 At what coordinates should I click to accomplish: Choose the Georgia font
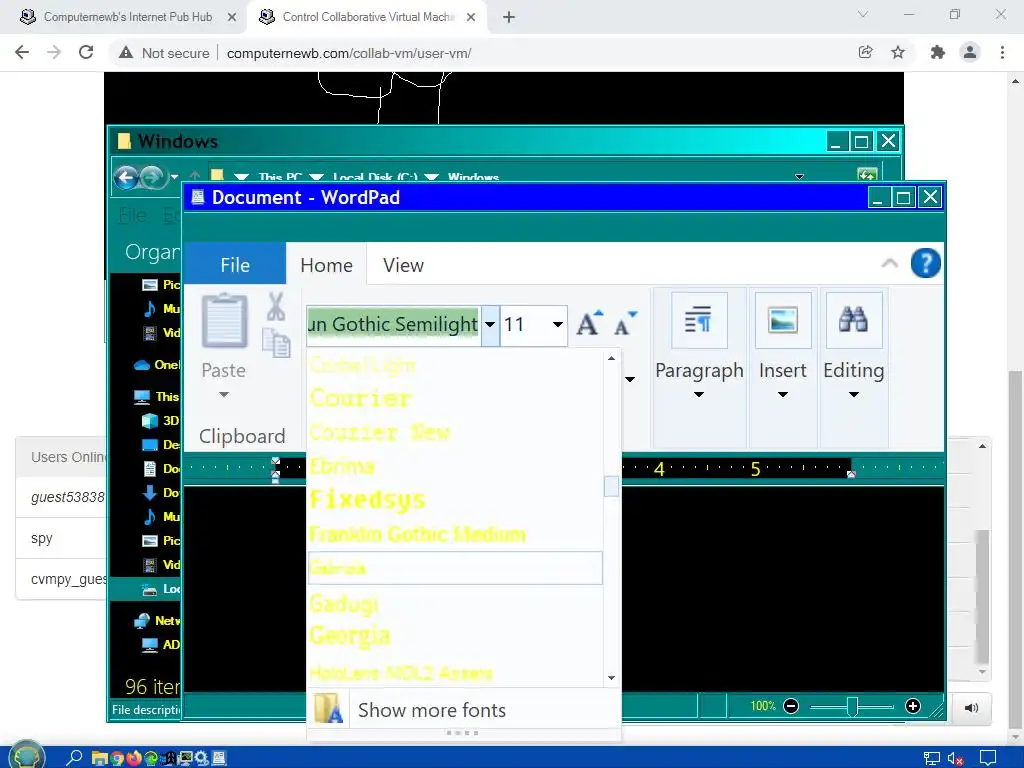(350, 635)
